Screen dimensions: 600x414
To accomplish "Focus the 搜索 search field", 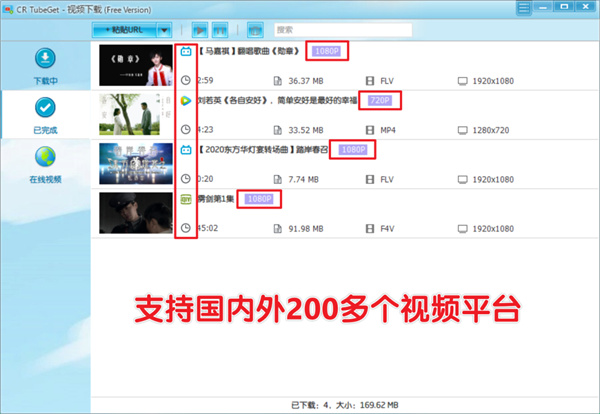I will point(343,30).
